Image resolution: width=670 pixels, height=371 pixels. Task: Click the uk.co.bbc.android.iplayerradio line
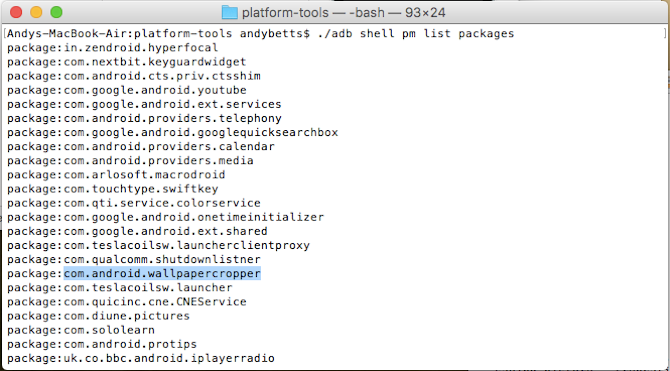141,358
